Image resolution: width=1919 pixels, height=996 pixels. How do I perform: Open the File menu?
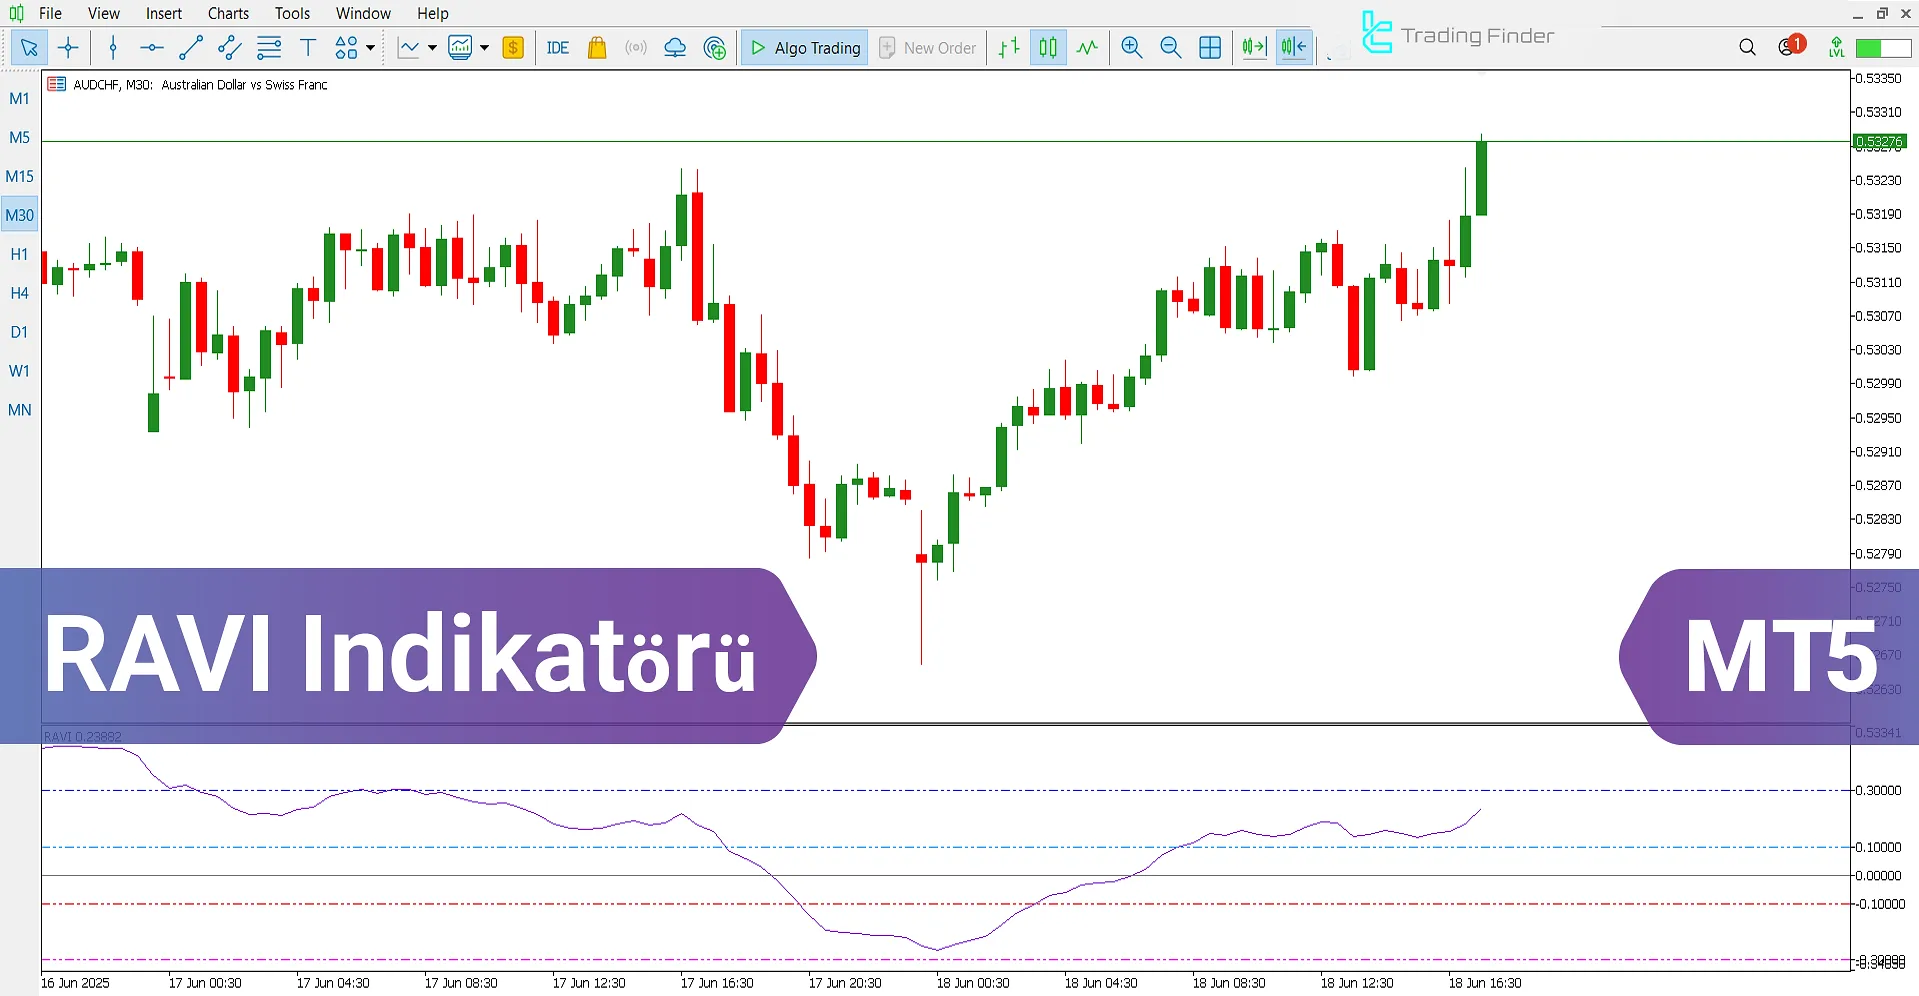[50, 13]
